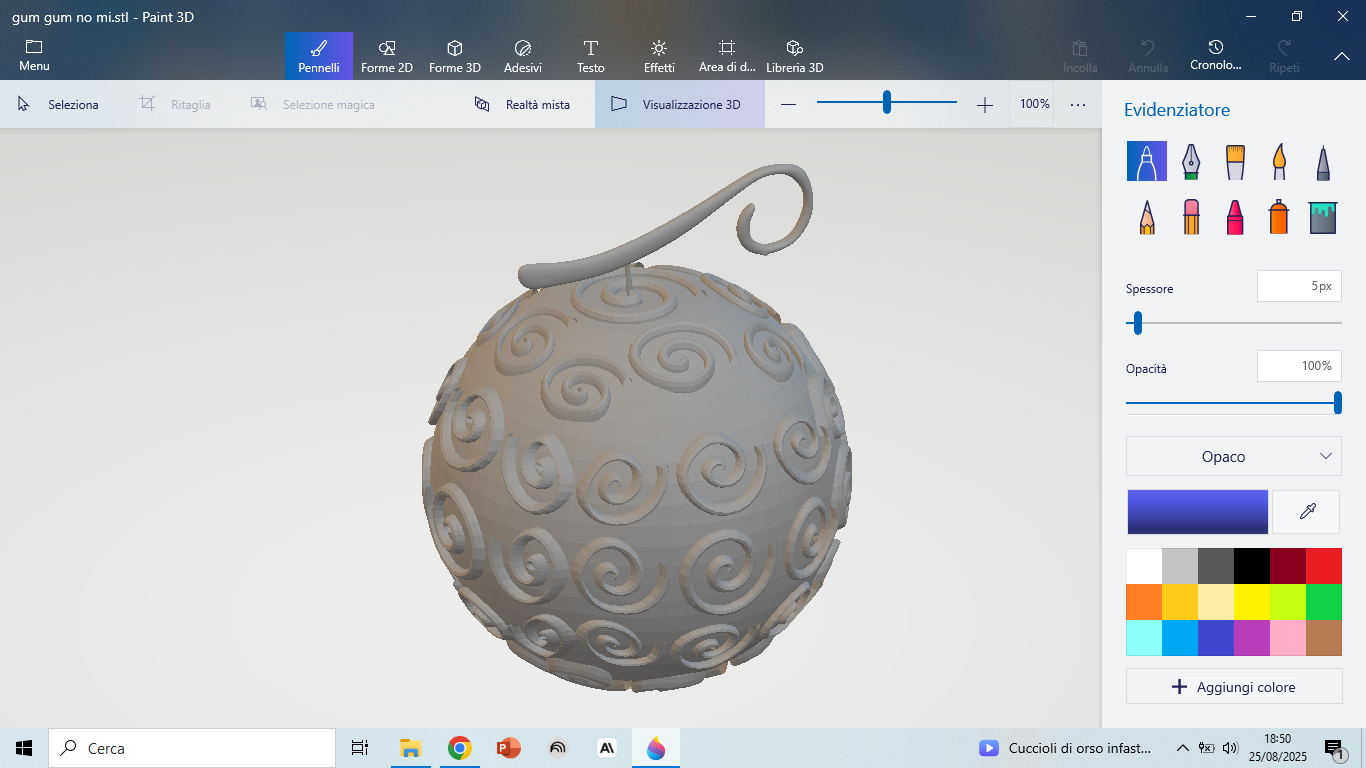The height and width of the screenshot is (768, 1366).
Task: Pick the red Crayon tool
Action: point(1235,216)
